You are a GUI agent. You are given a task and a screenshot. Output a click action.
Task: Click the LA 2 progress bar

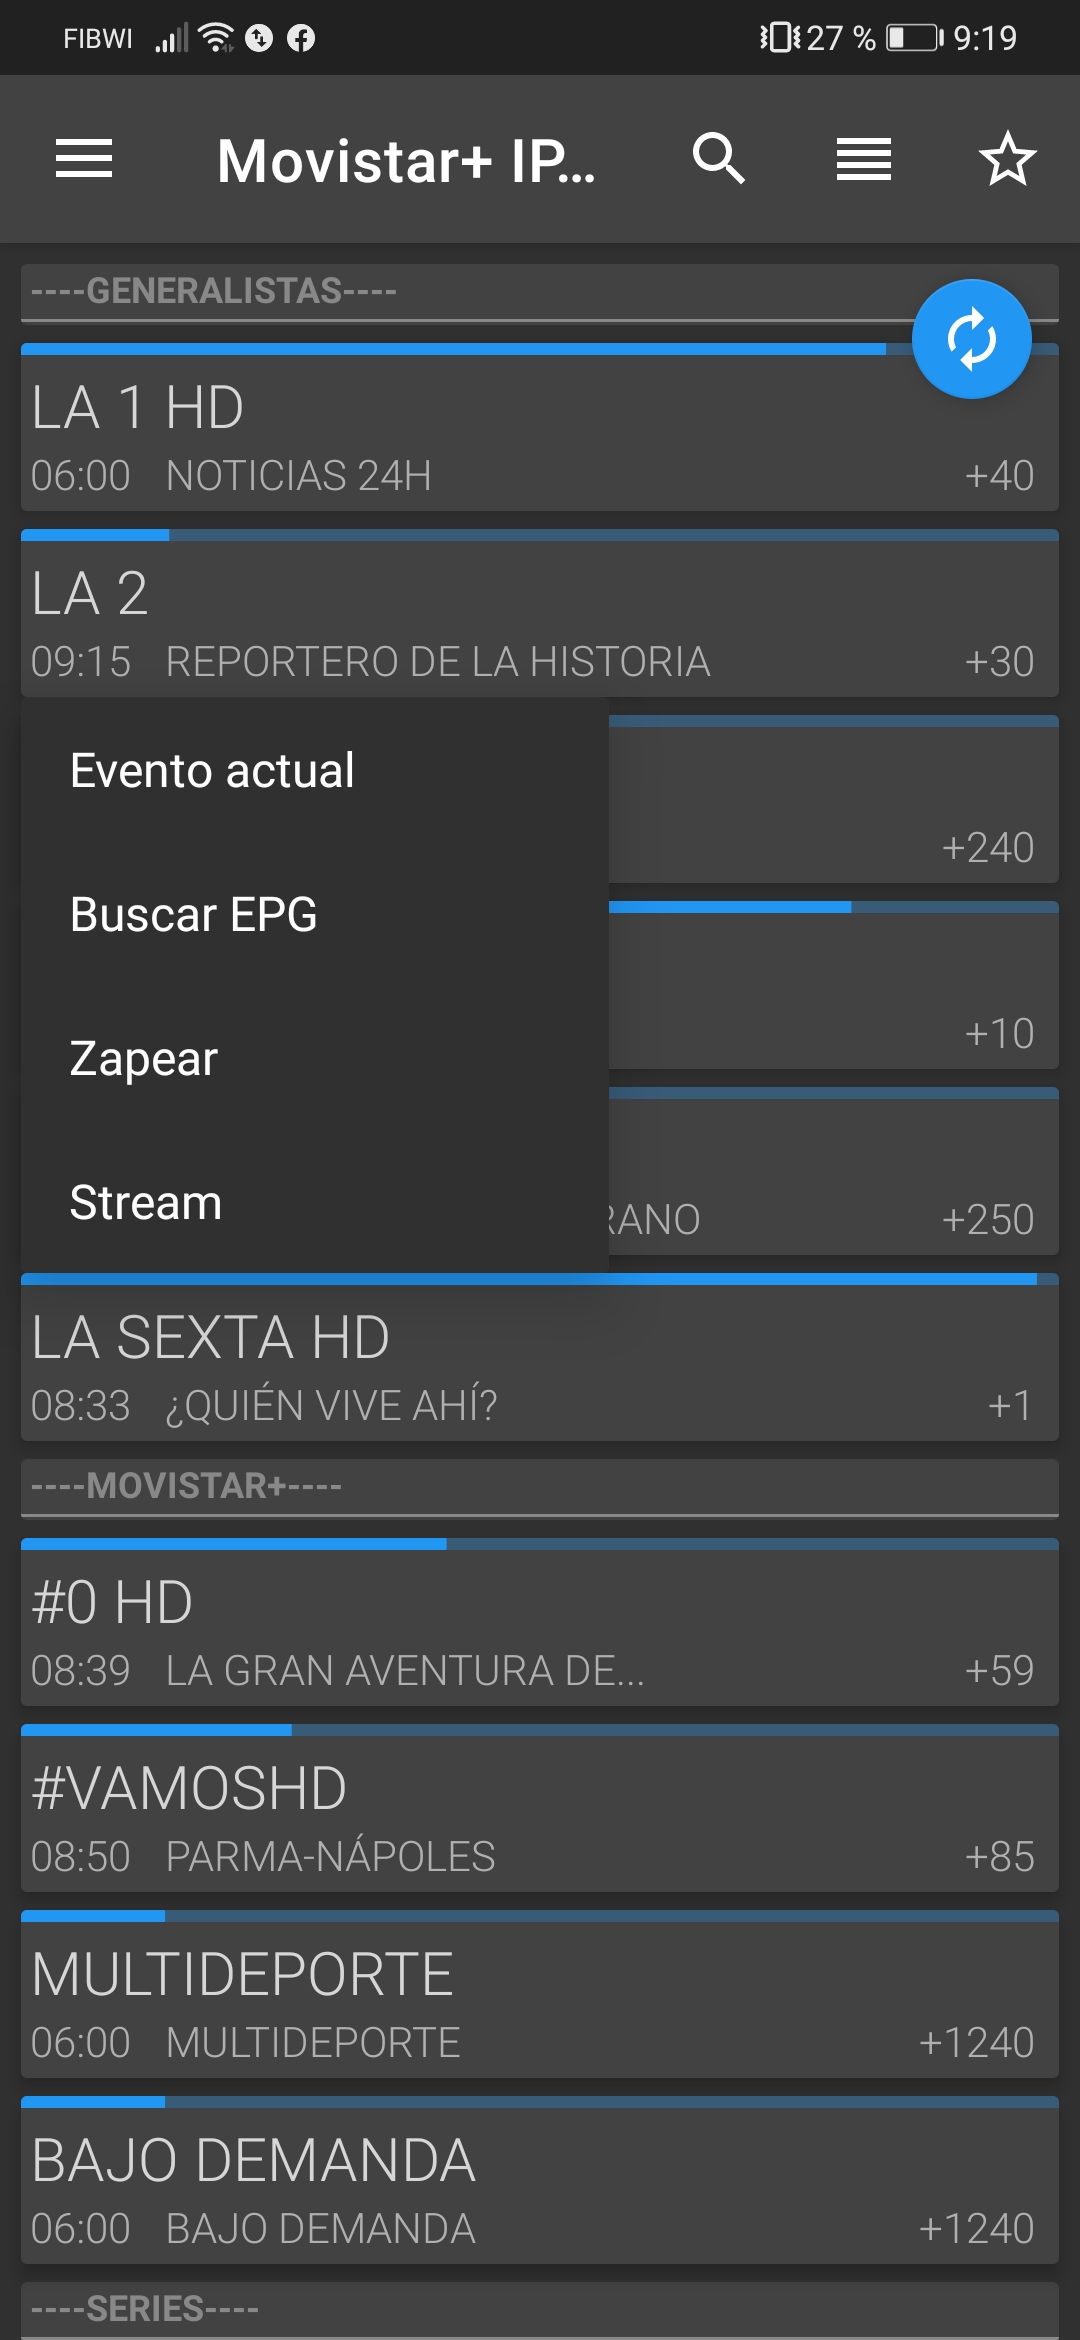[x=540, y=536]
